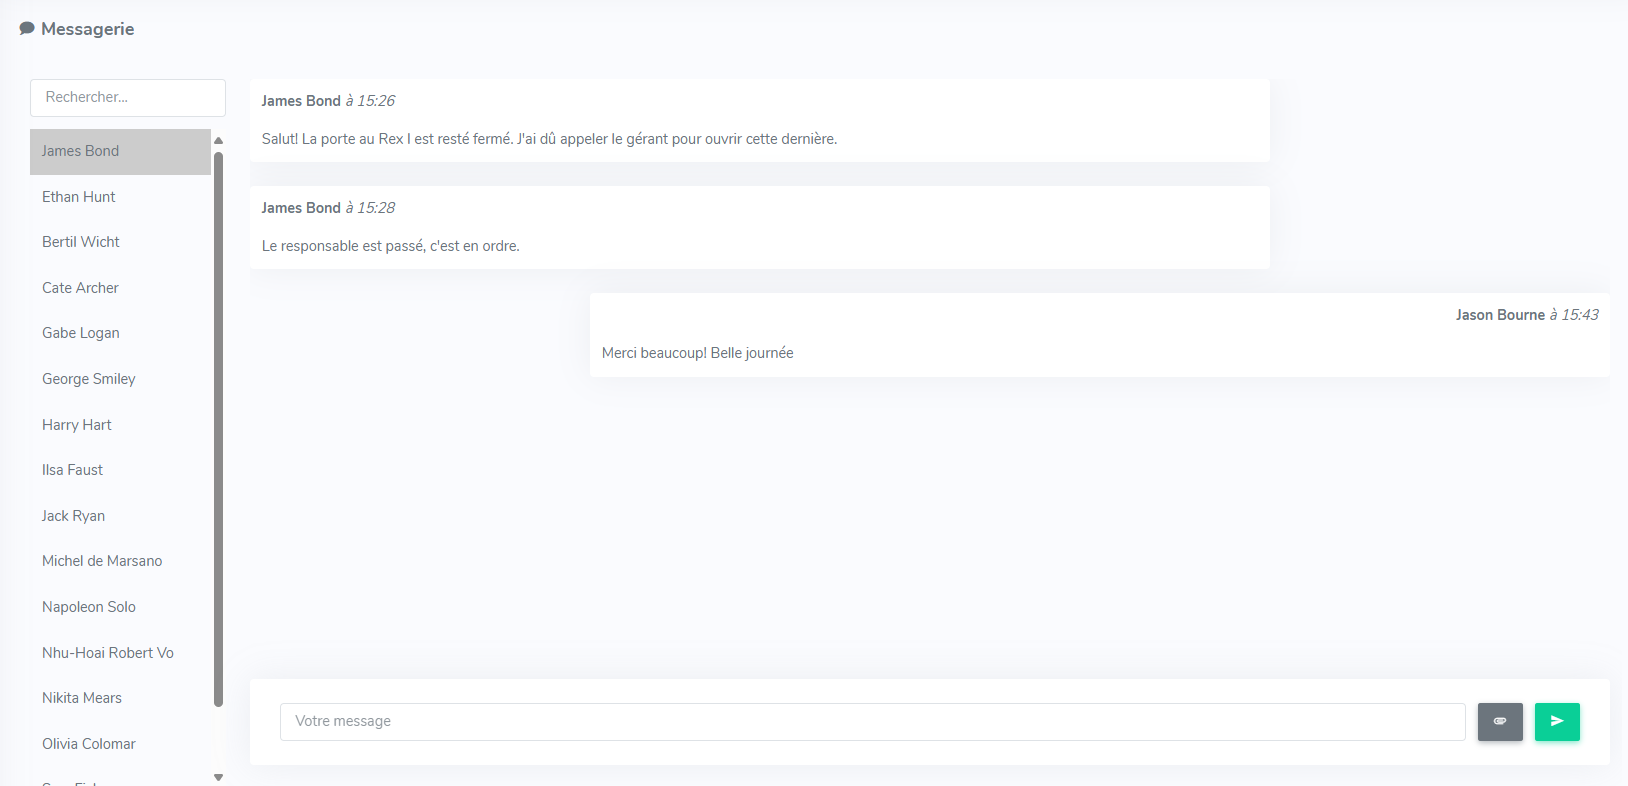1628x786 pixels.
Task: Select Harry Hart contact
Action: coord(77,425)
